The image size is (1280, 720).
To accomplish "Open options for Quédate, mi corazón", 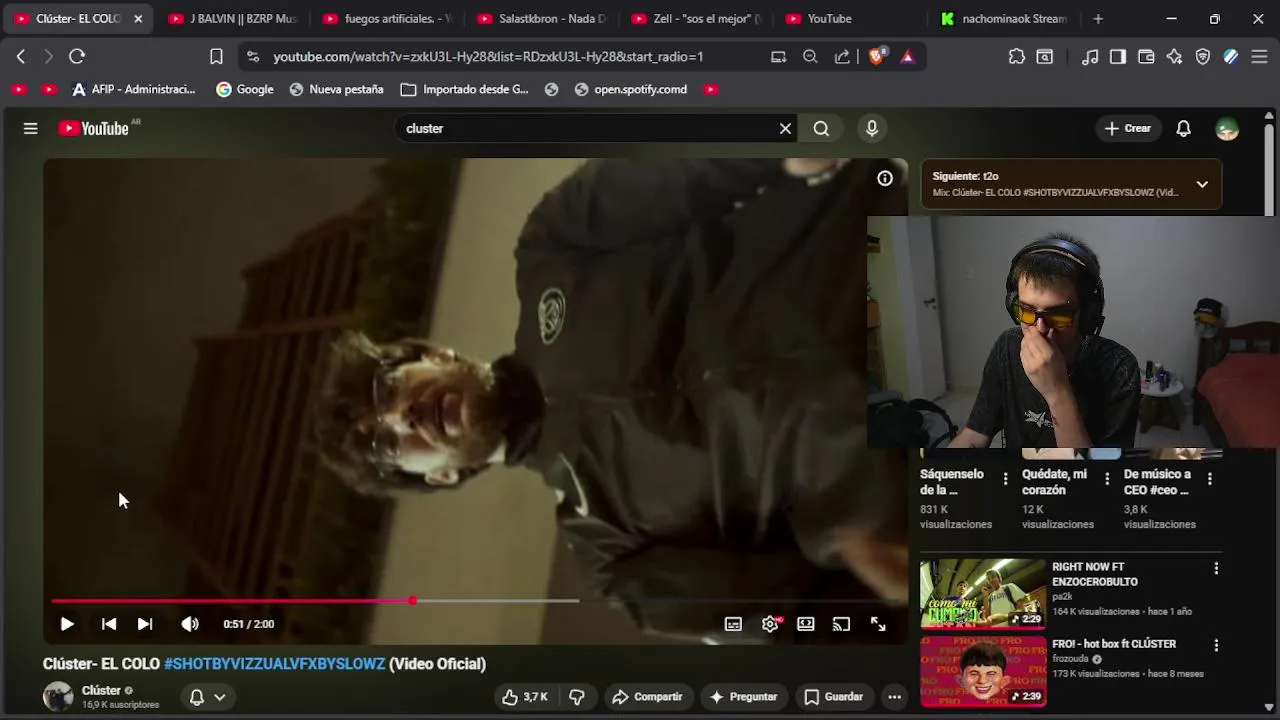I will tap(1107, 479).
